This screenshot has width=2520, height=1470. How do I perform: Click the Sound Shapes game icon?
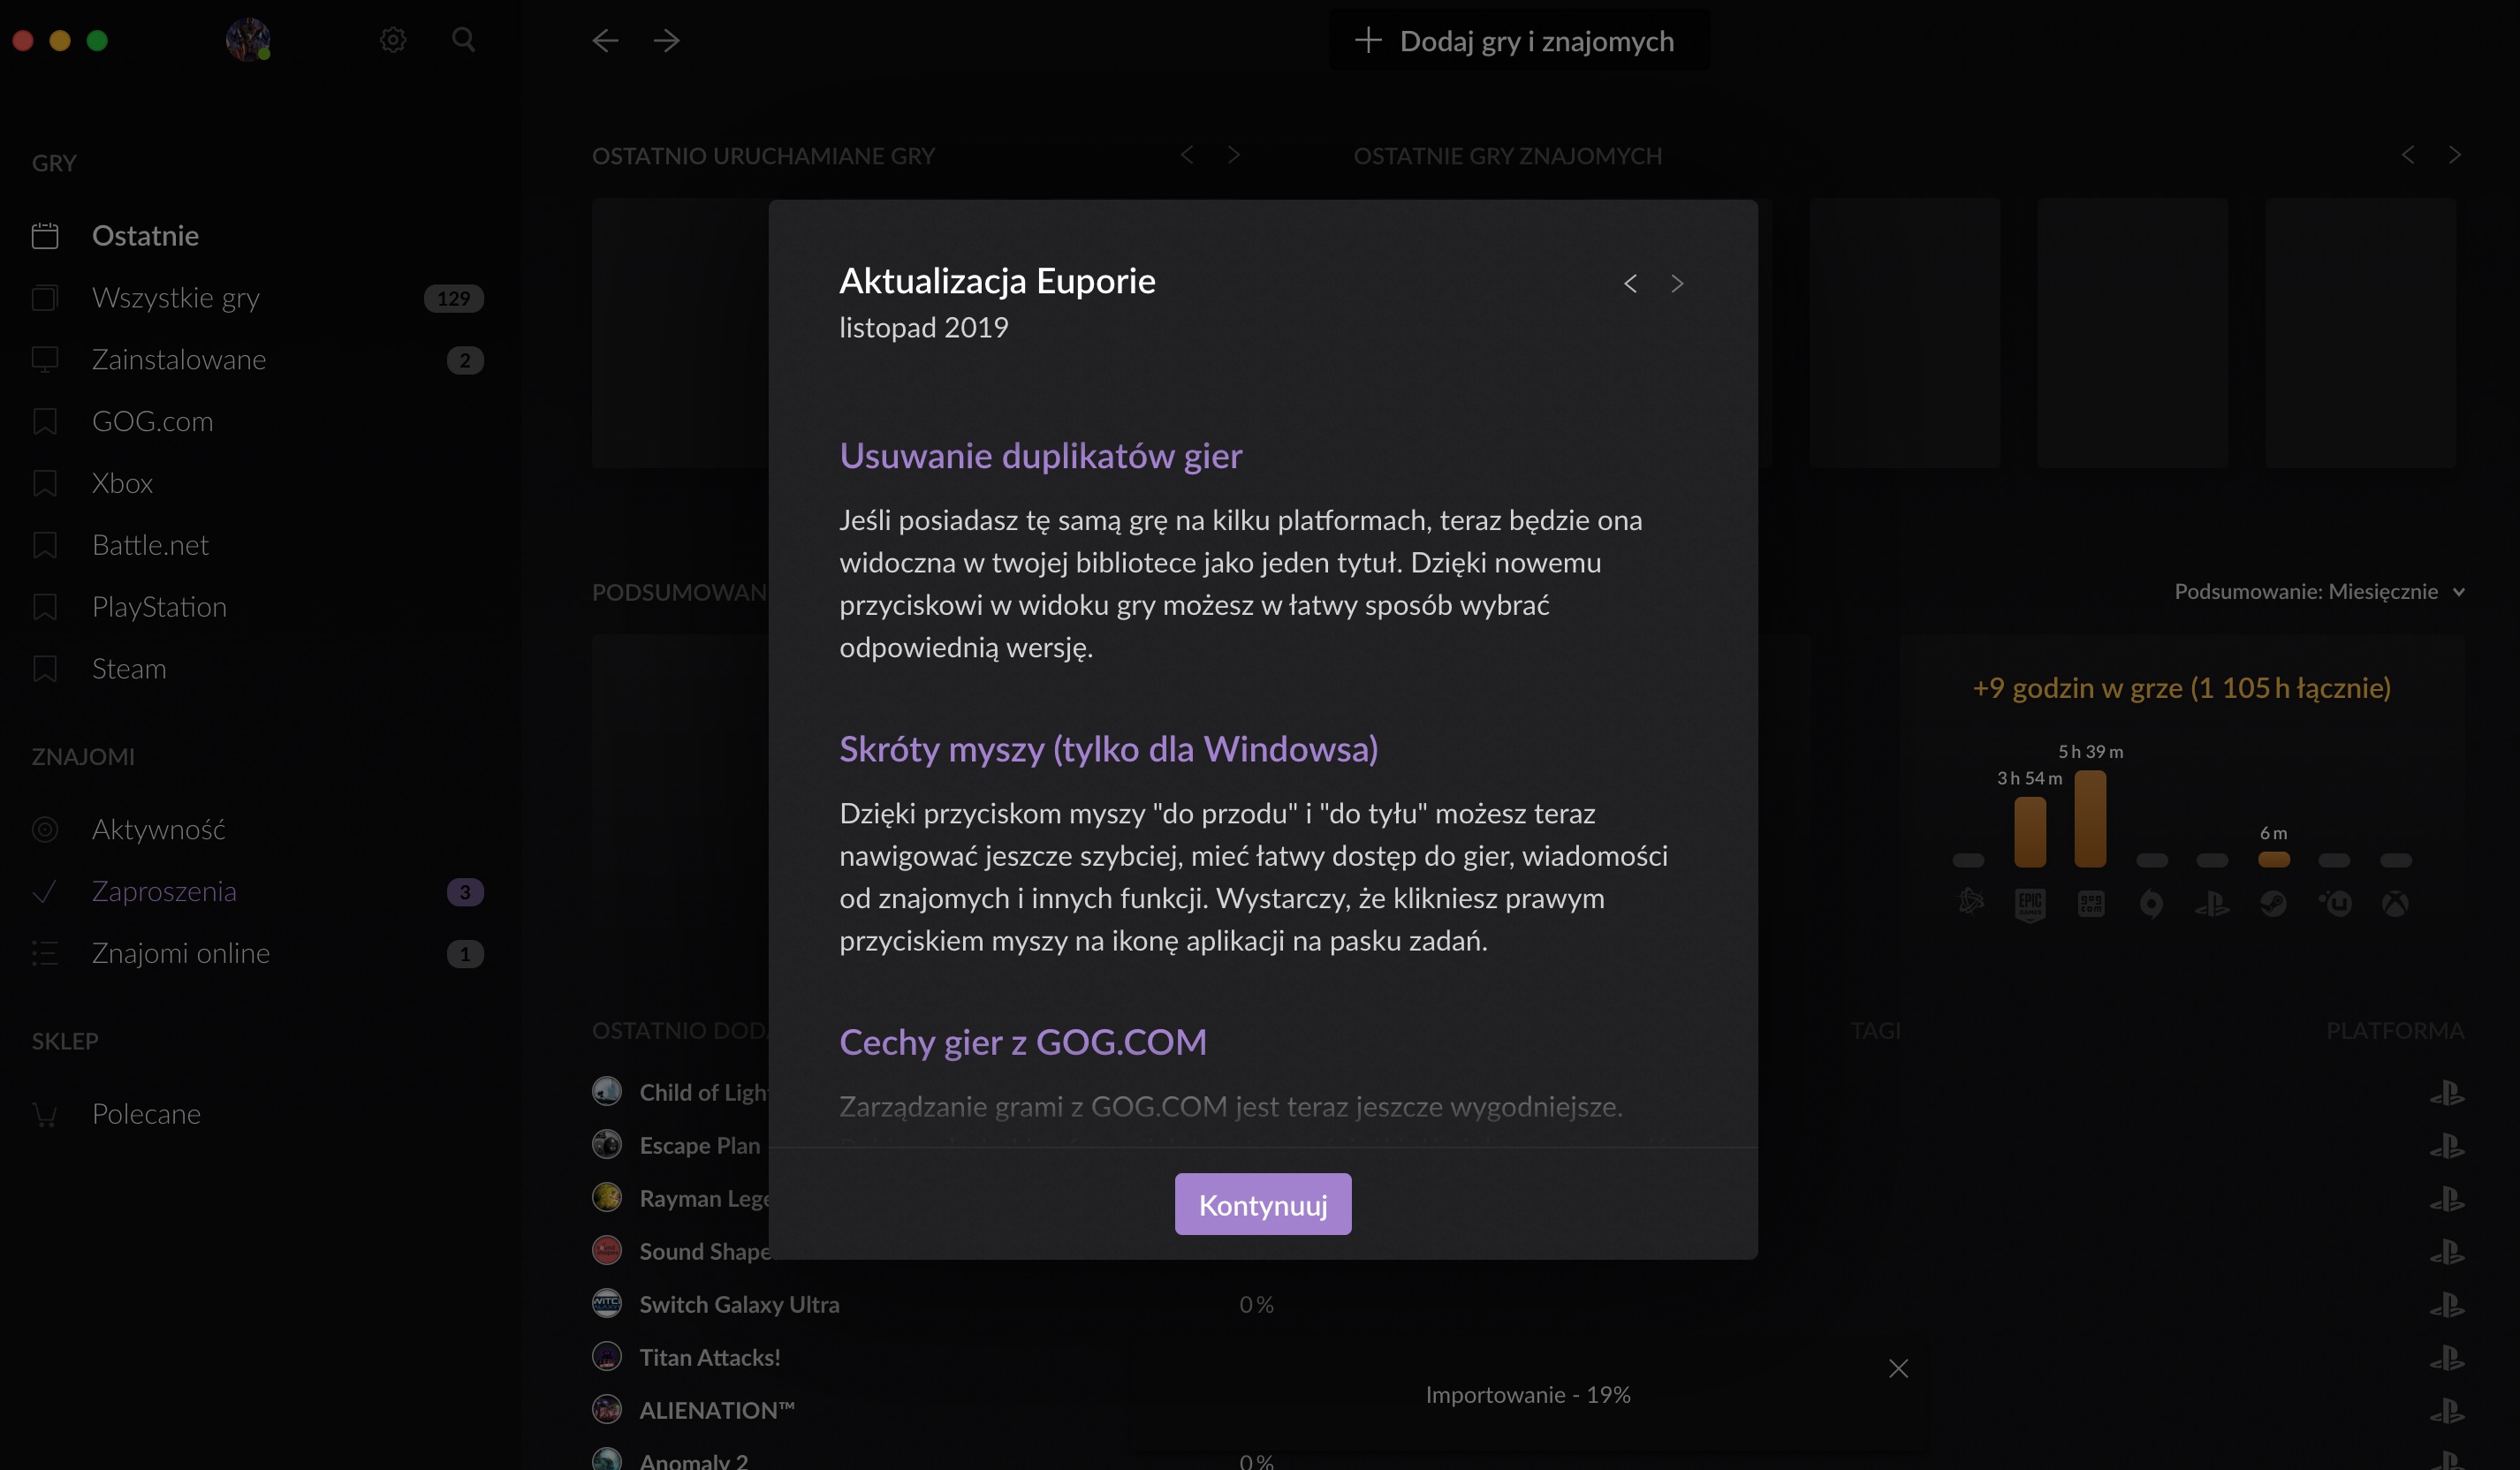(607, 1250)
